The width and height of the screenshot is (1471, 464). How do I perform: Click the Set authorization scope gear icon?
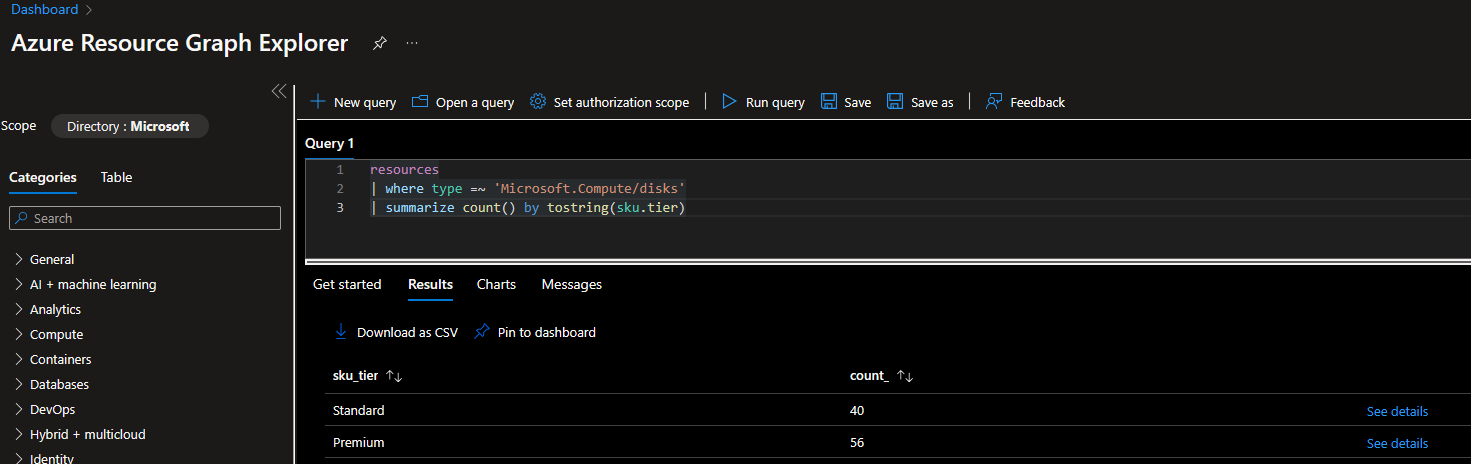pos(538,102)
